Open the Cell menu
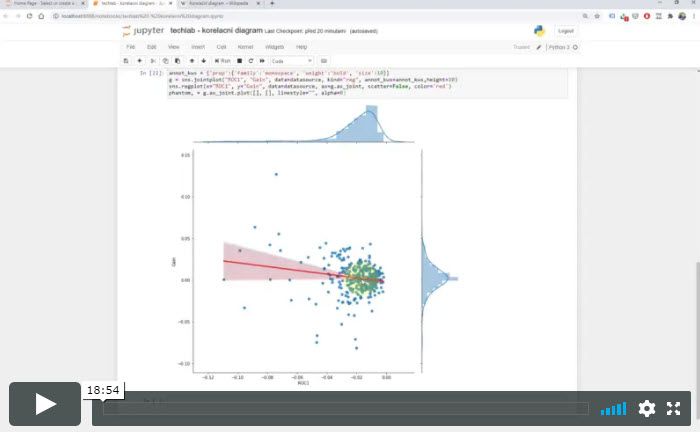Image resolution: width=700 pixels, height=432 pixels. point(221,47)
